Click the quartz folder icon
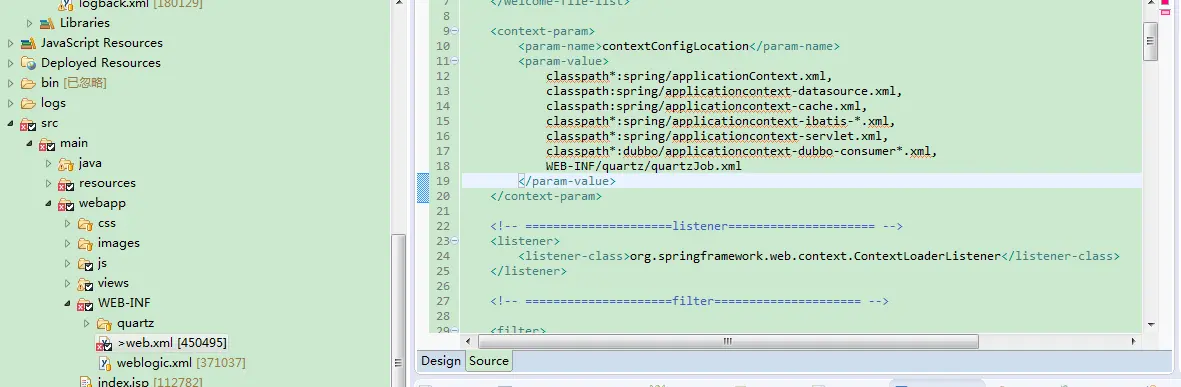This screenshot has height=387, width=1181. point(104,324)
